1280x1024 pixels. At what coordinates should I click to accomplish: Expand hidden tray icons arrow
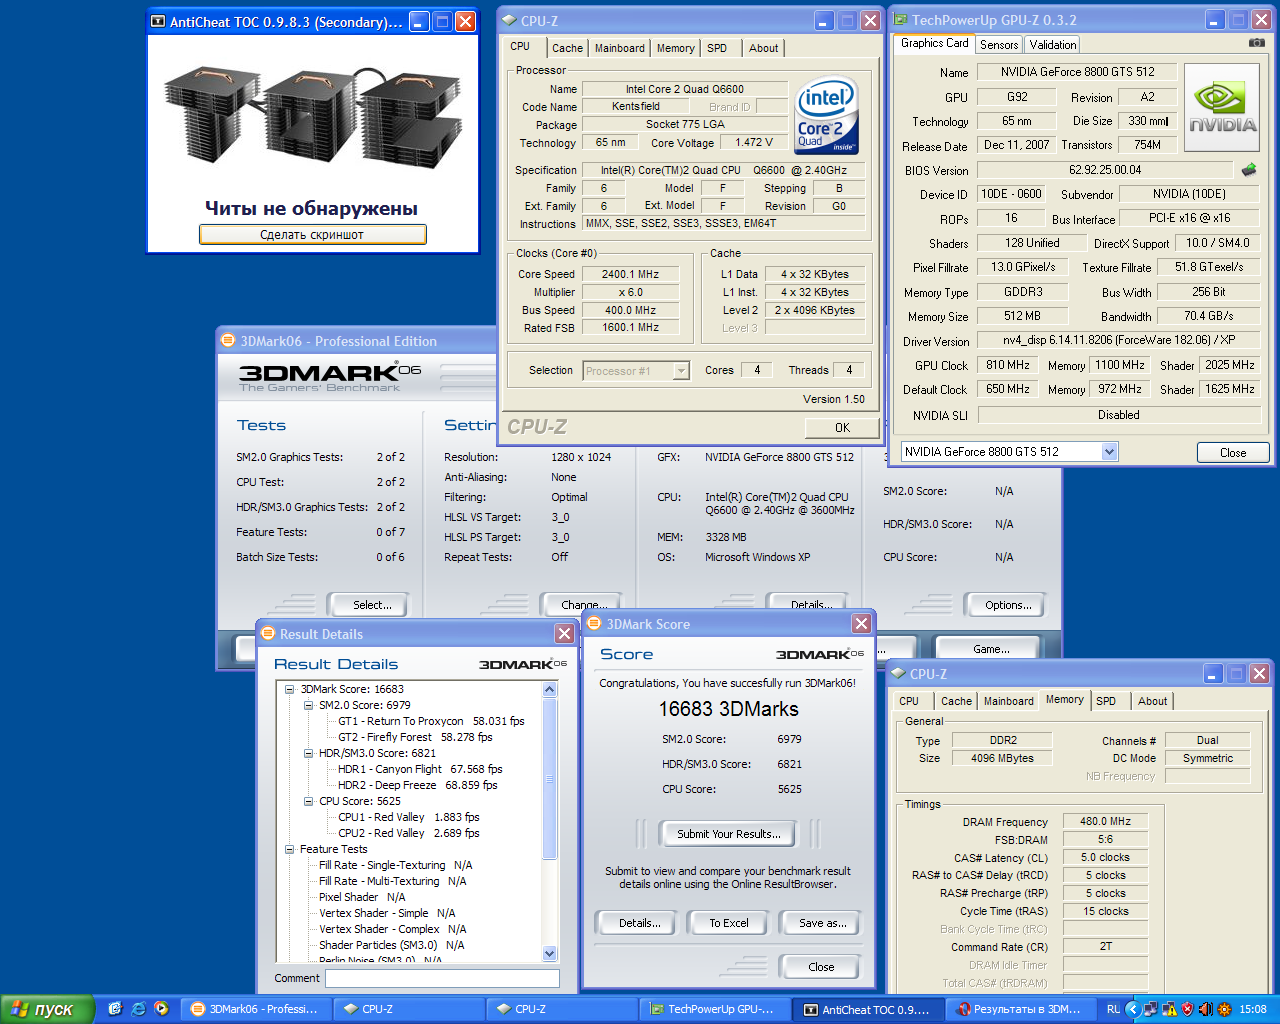[x=1133, y=1009]
